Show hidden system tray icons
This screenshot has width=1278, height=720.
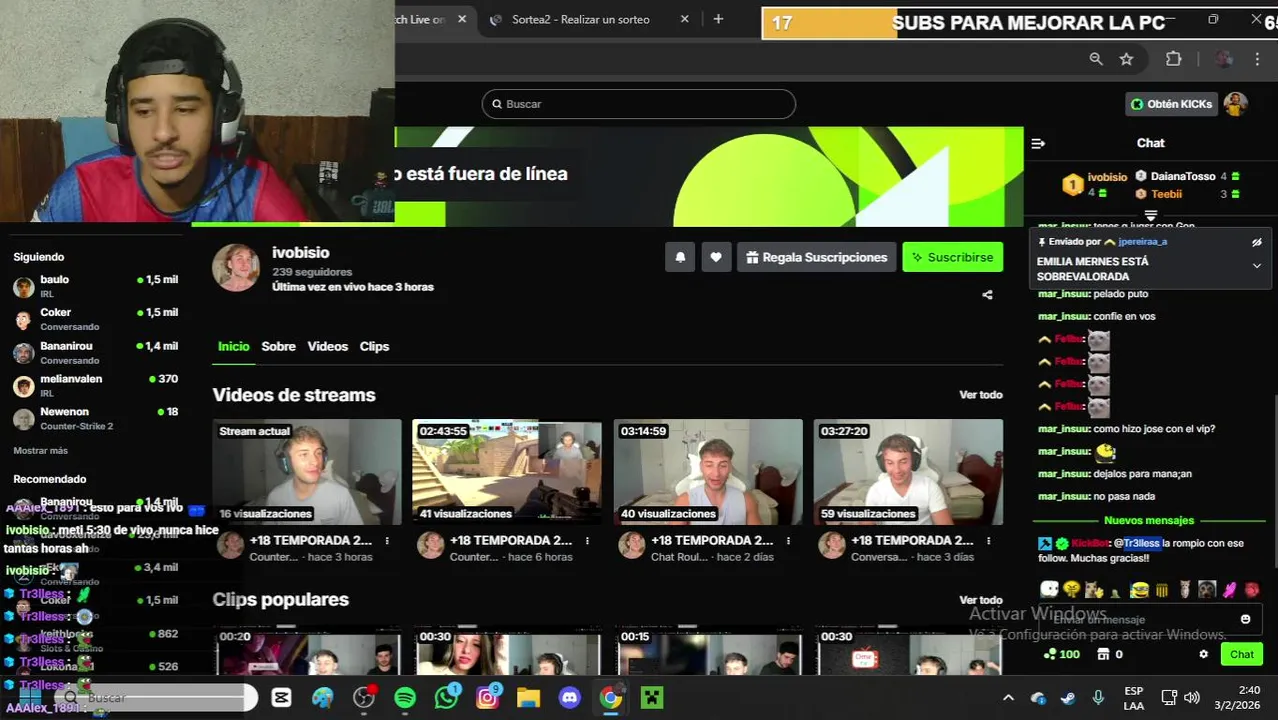tap(1008, 698)
